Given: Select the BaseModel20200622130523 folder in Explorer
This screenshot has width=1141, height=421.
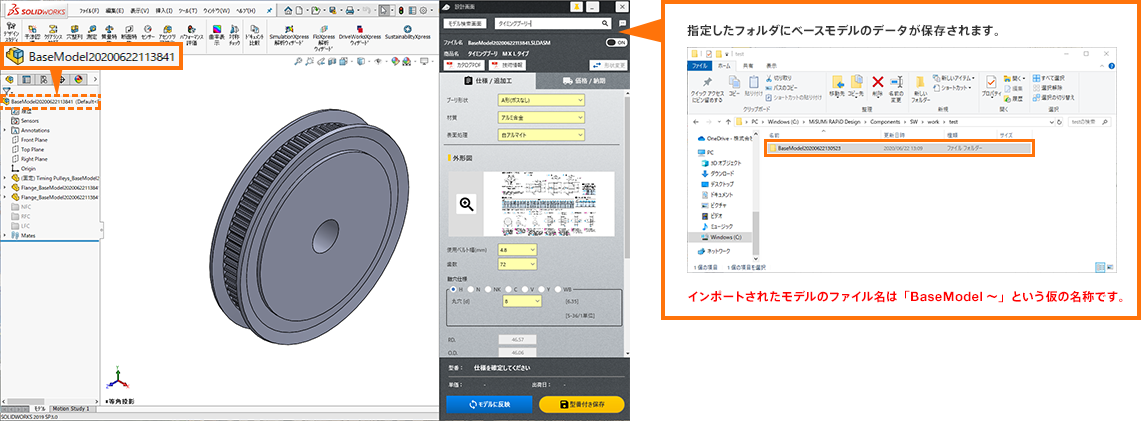Looking at the screenshot, I should 898,148.
